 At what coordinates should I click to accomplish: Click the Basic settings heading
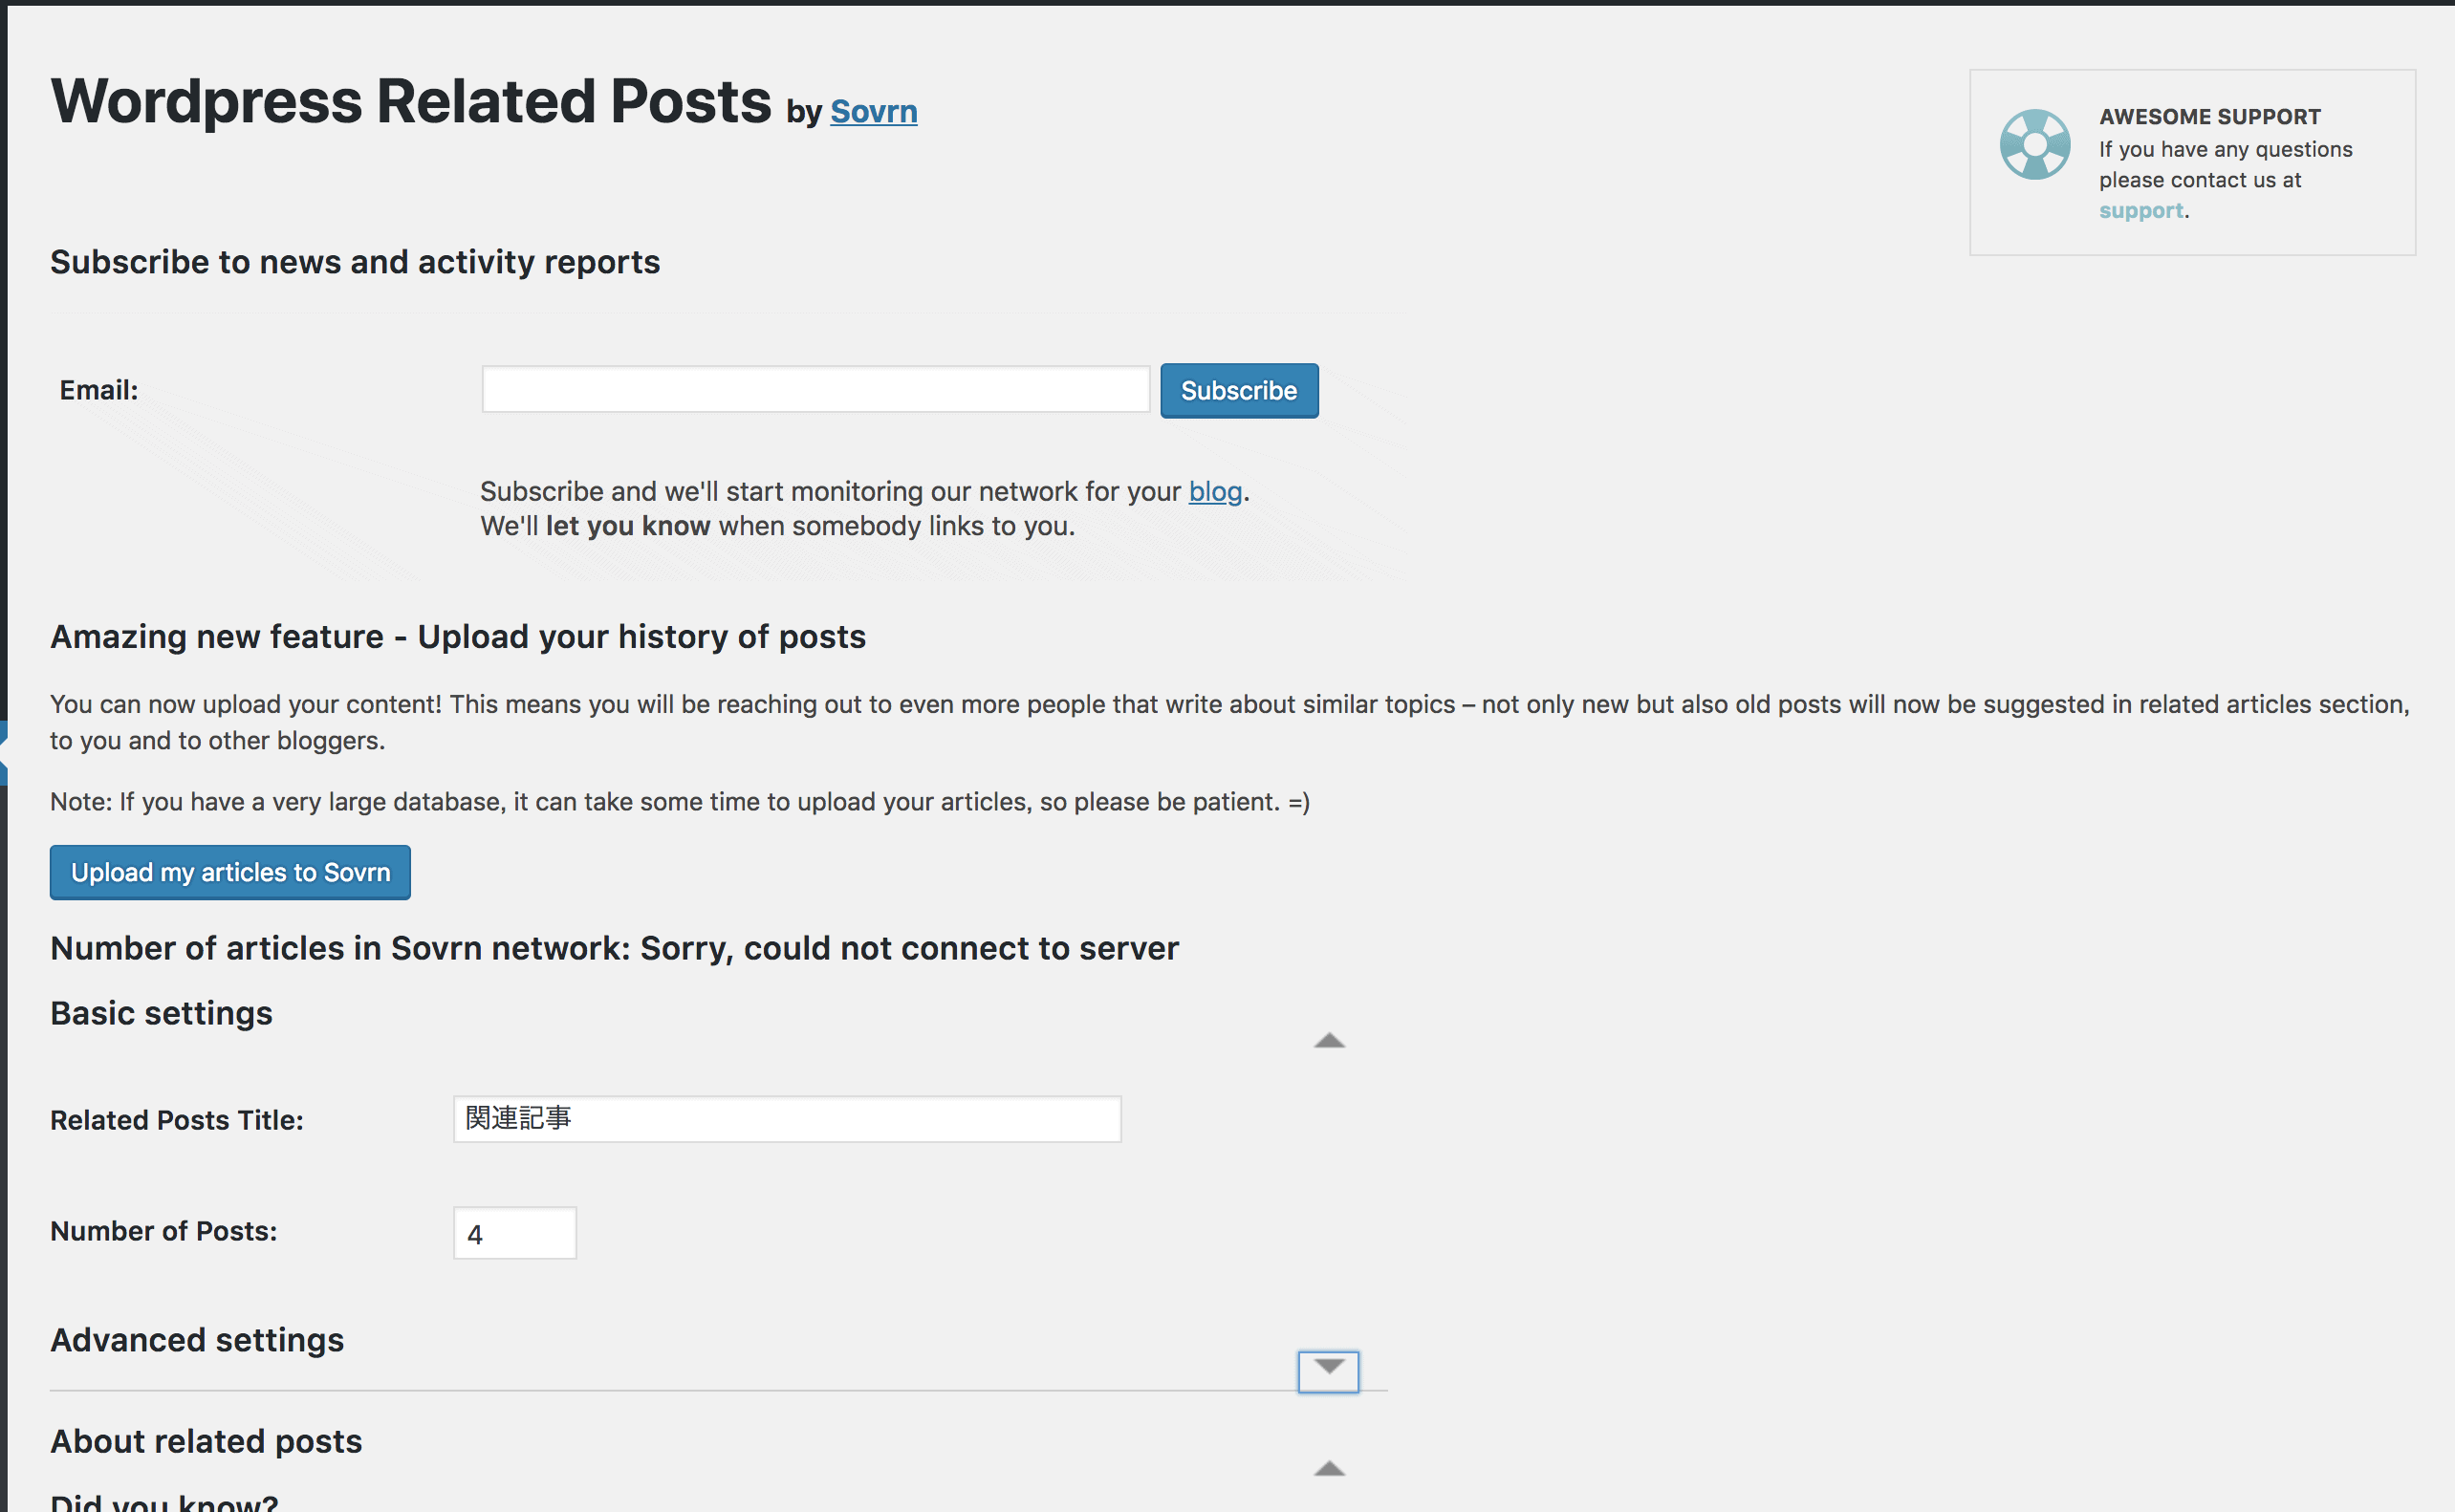[x=161, y=1013]
